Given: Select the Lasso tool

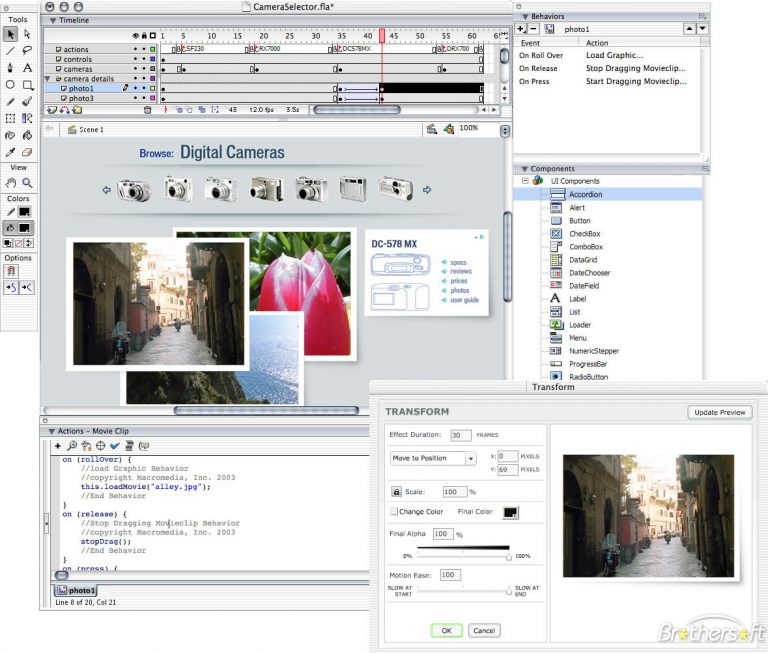Looking at the screenshot, I should (x=27, y=50).
